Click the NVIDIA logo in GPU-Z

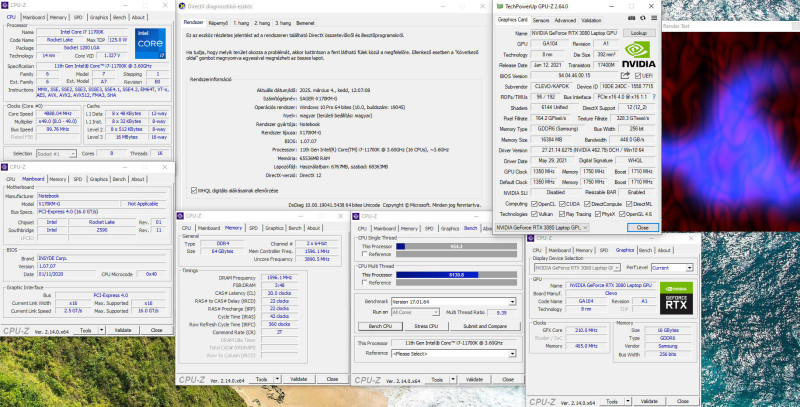638,55
